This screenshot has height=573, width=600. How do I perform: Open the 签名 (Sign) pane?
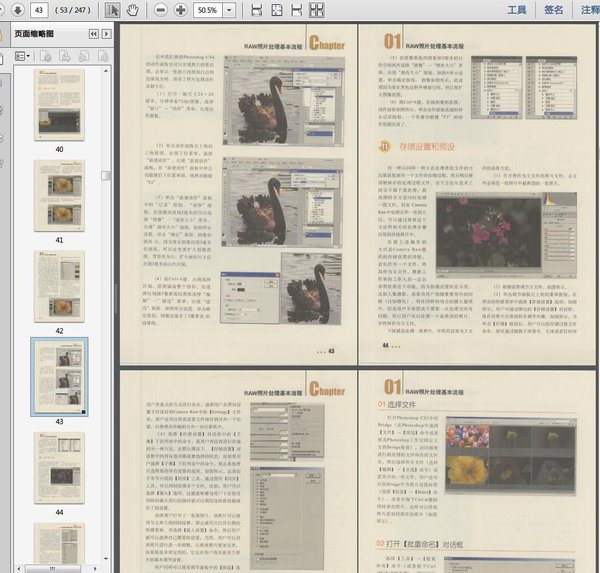553,10
